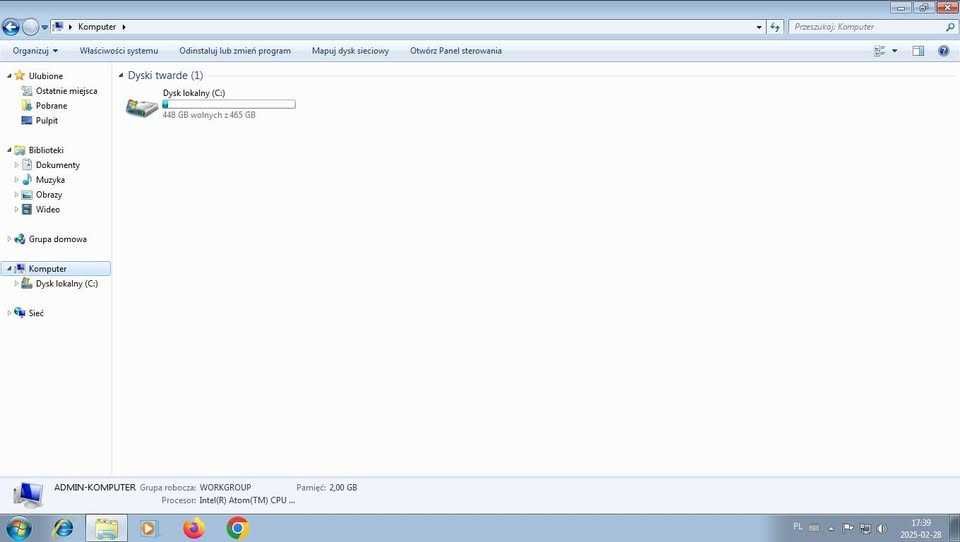Open the view options dropdown arrow
The height and width of the screenshot is (542, 960).
click(x=894, y=51)
